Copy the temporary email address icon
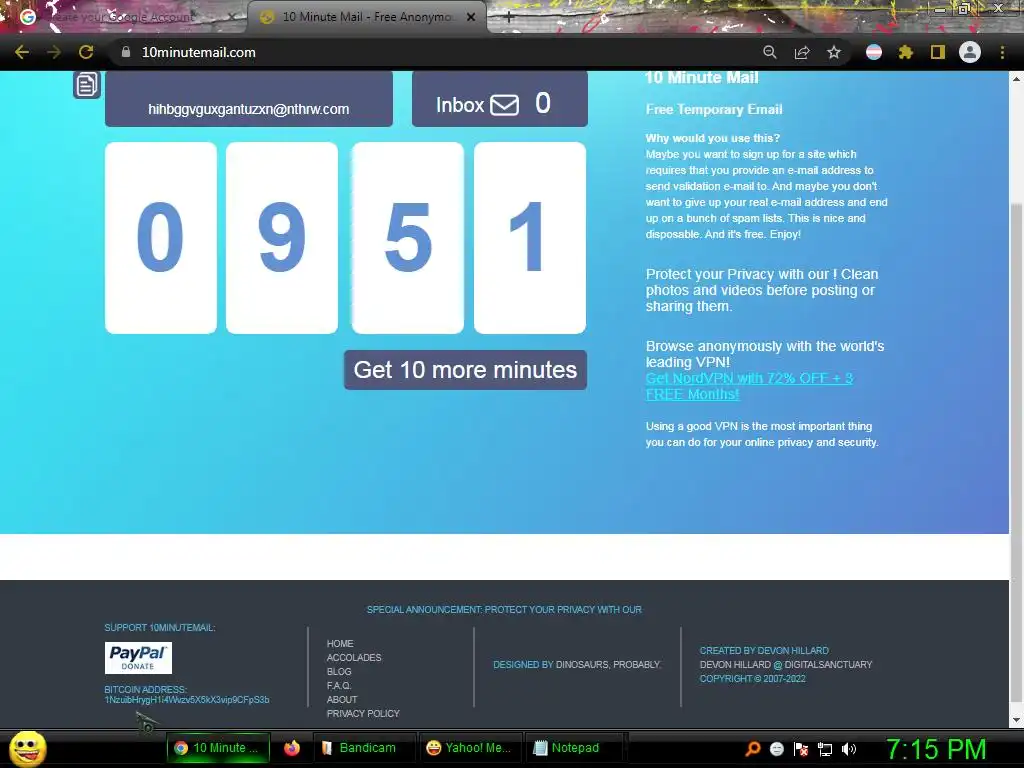The width and height of the screenshot is (1024, 768). [x=86, y=85]
